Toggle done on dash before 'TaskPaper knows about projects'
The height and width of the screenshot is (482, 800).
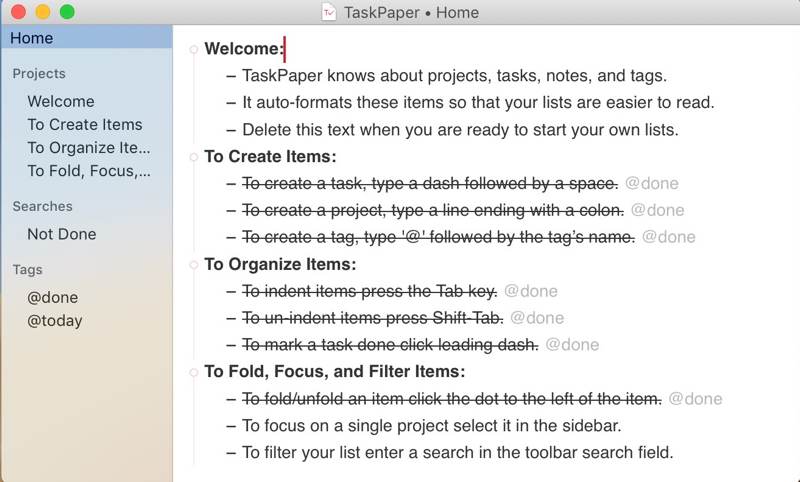pos(231,76)
